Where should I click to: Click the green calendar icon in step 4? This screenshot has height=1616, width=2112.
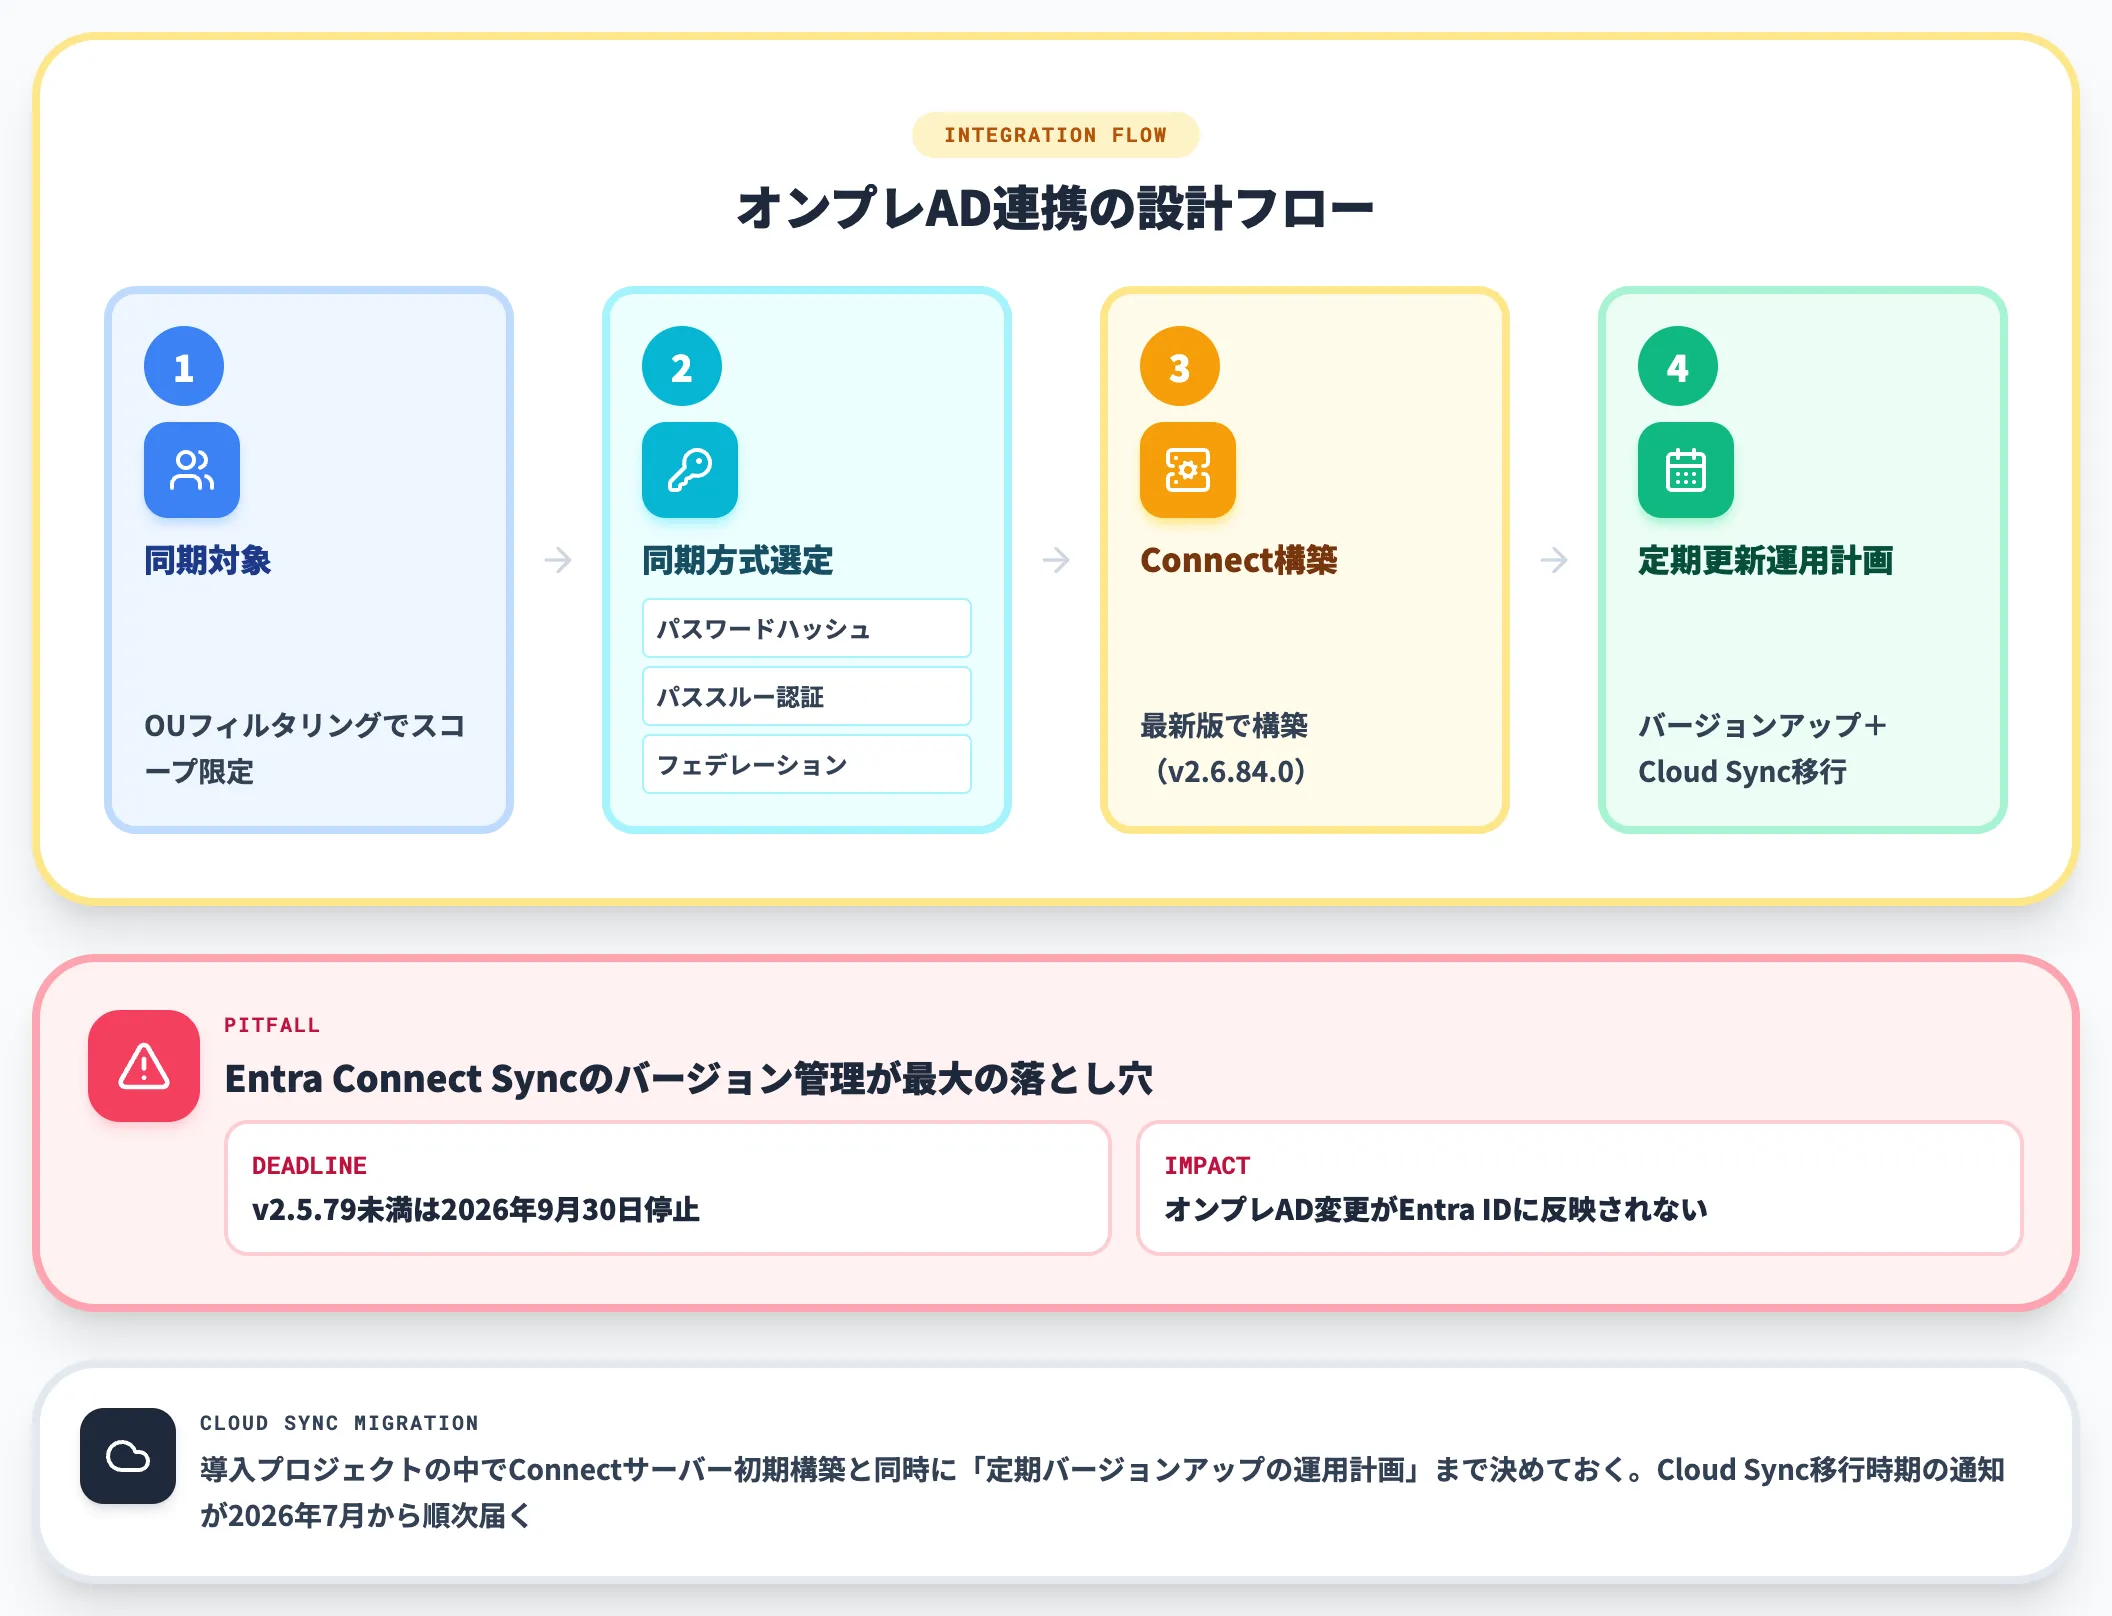1686,470
